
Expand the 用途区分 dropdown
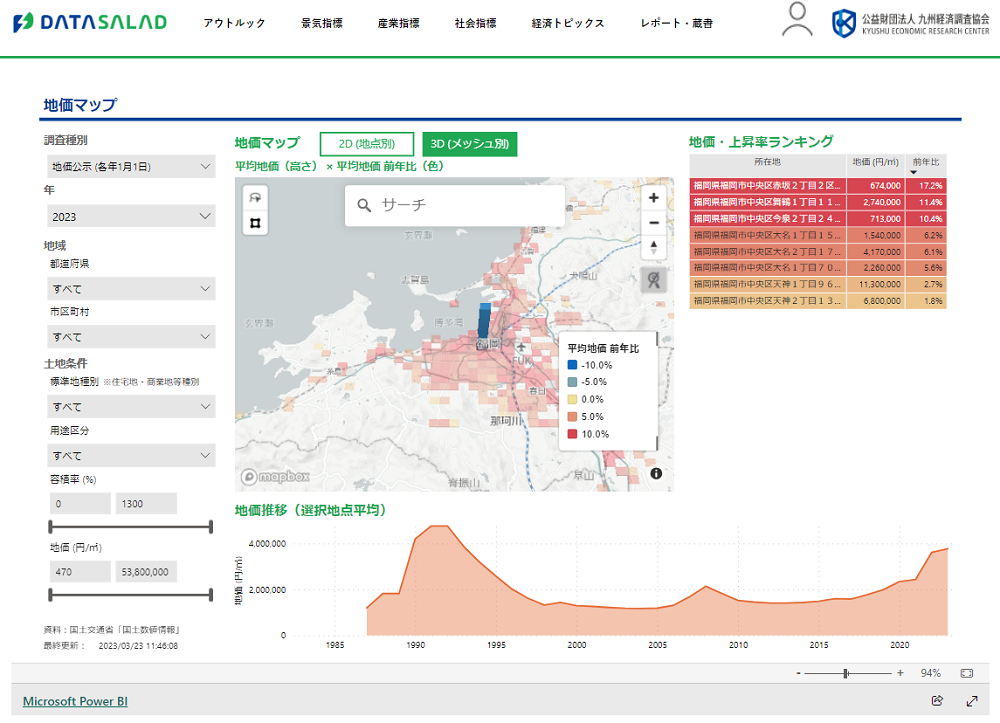click(131, 455)
